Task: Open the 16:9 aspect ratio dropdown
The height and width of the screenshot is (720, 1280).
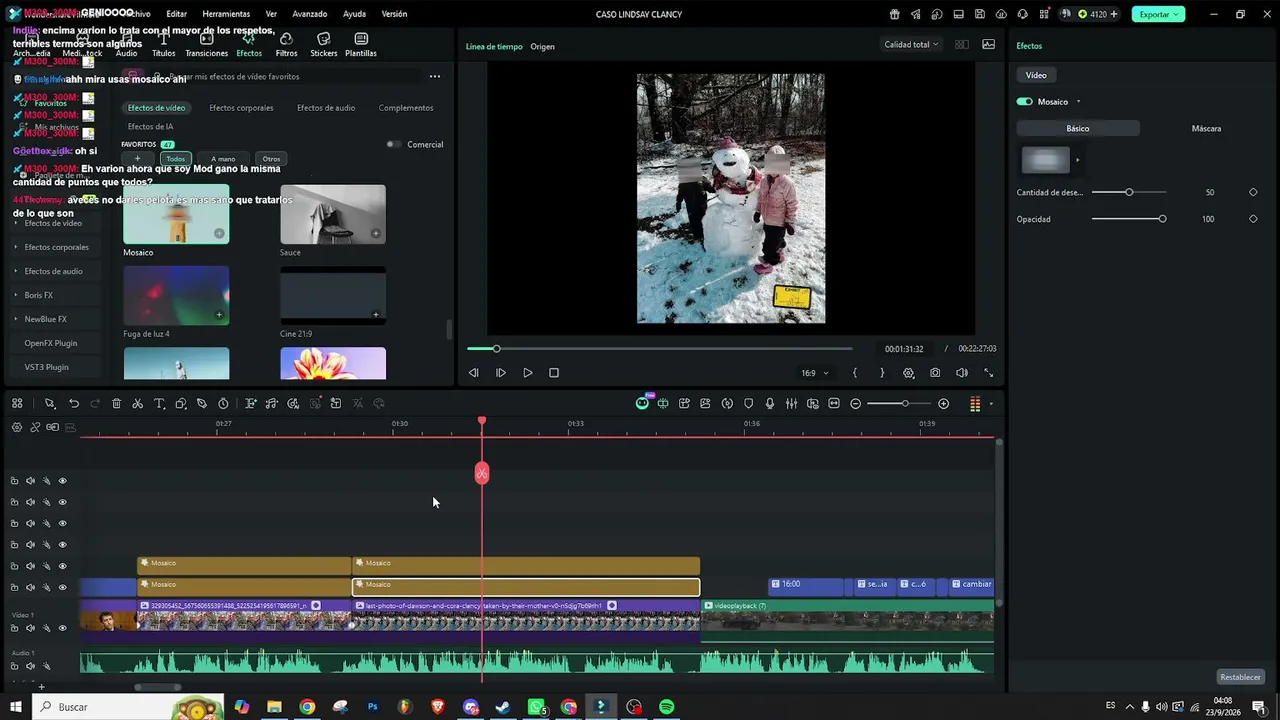Action: 814,373
